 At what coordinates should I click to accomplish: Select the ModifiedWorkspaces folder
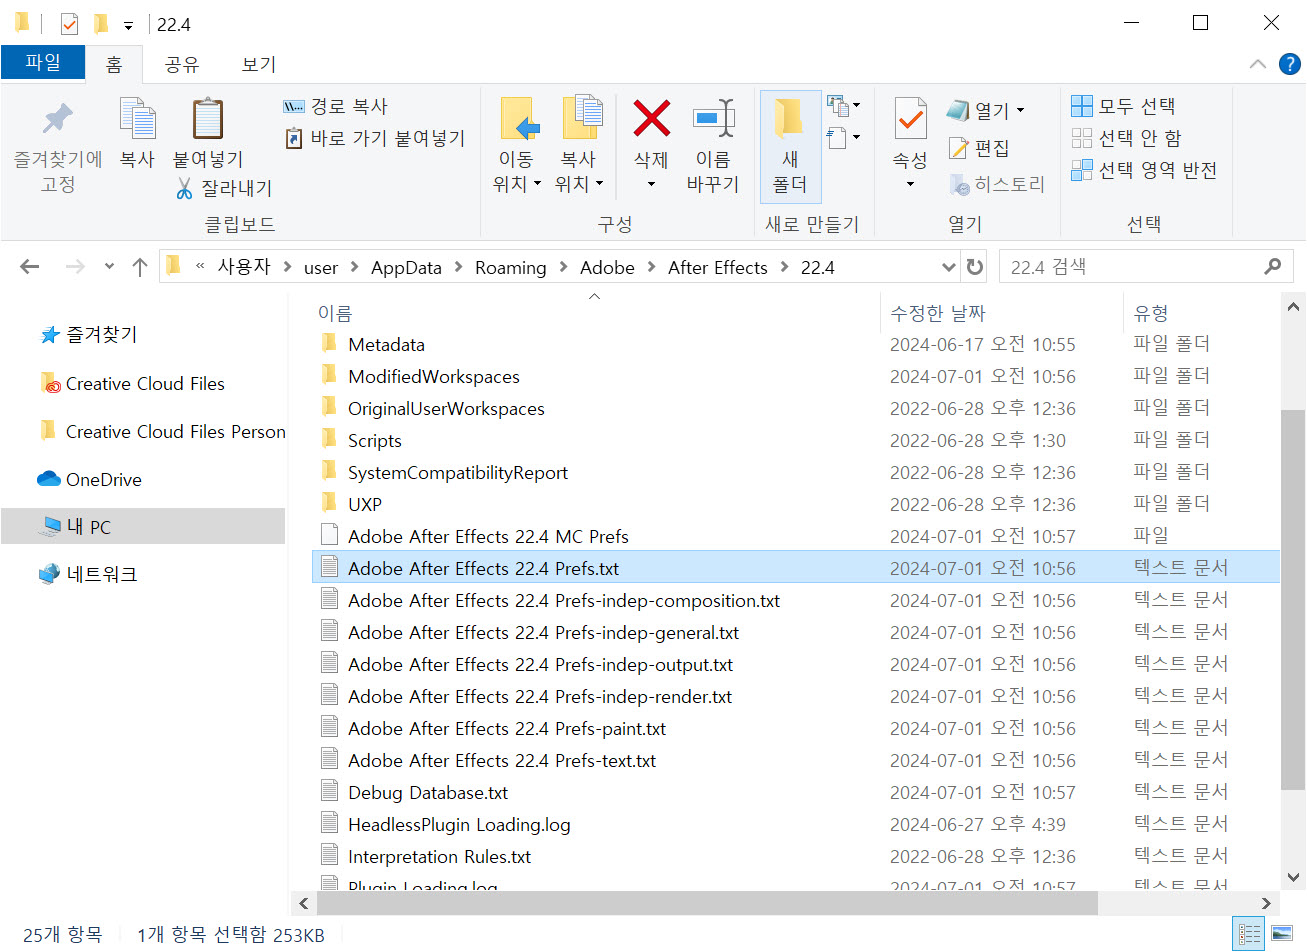coord(433,376)
